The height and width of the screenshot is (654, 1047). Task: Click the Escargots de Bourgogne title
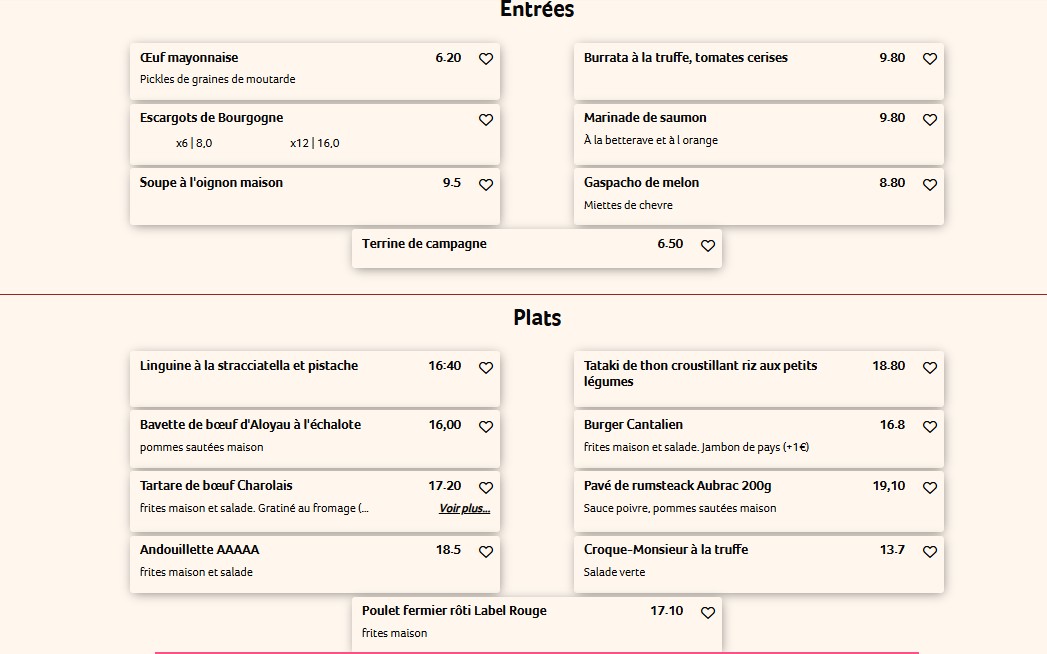click(211, 118)
